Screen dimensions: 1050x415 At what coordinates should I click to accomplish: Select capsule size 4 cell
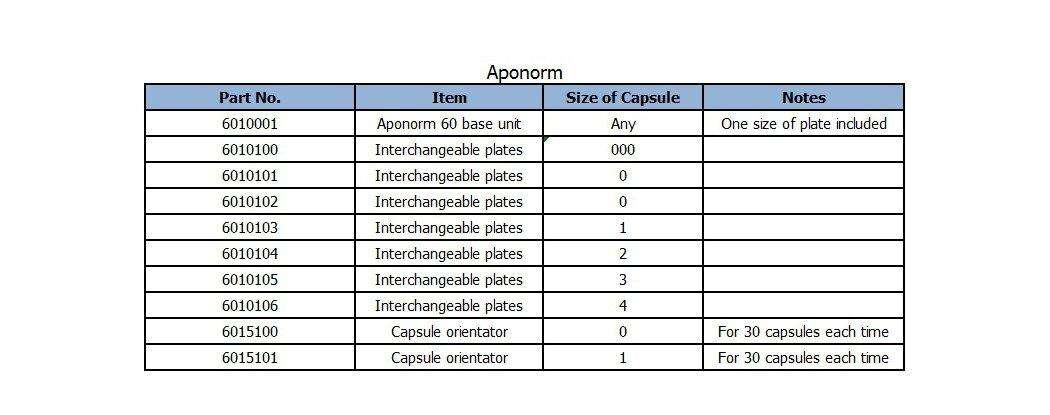(x=622, y=306)
